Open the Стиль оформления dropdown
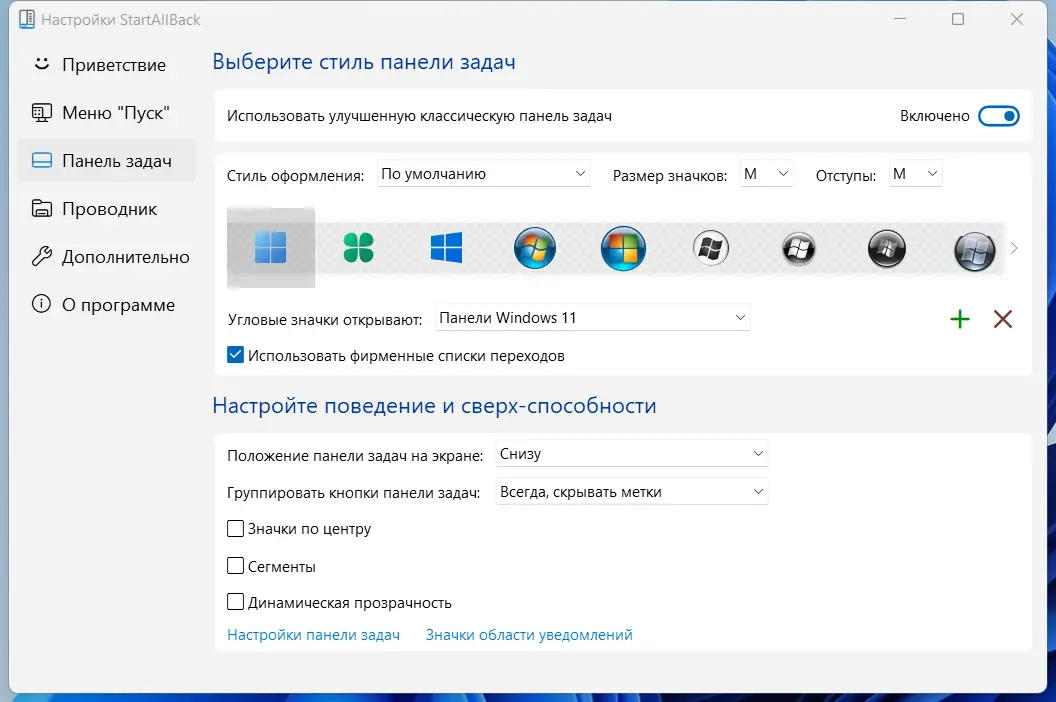Screen dimensions: 1056x702 [483, 173]
